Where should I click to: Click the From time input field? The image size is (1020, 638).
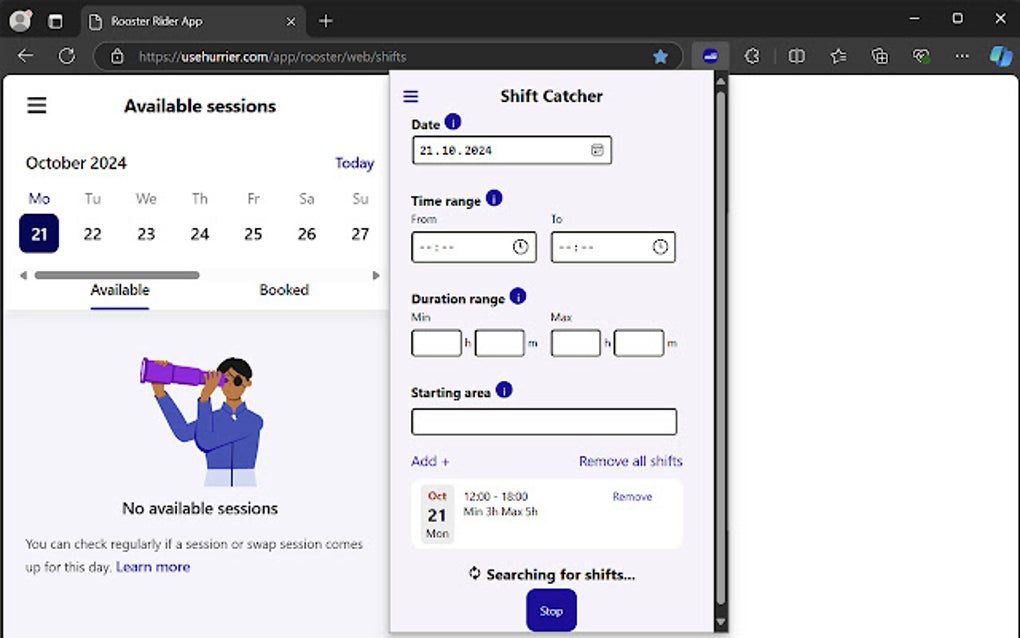(x=474, y=247)
